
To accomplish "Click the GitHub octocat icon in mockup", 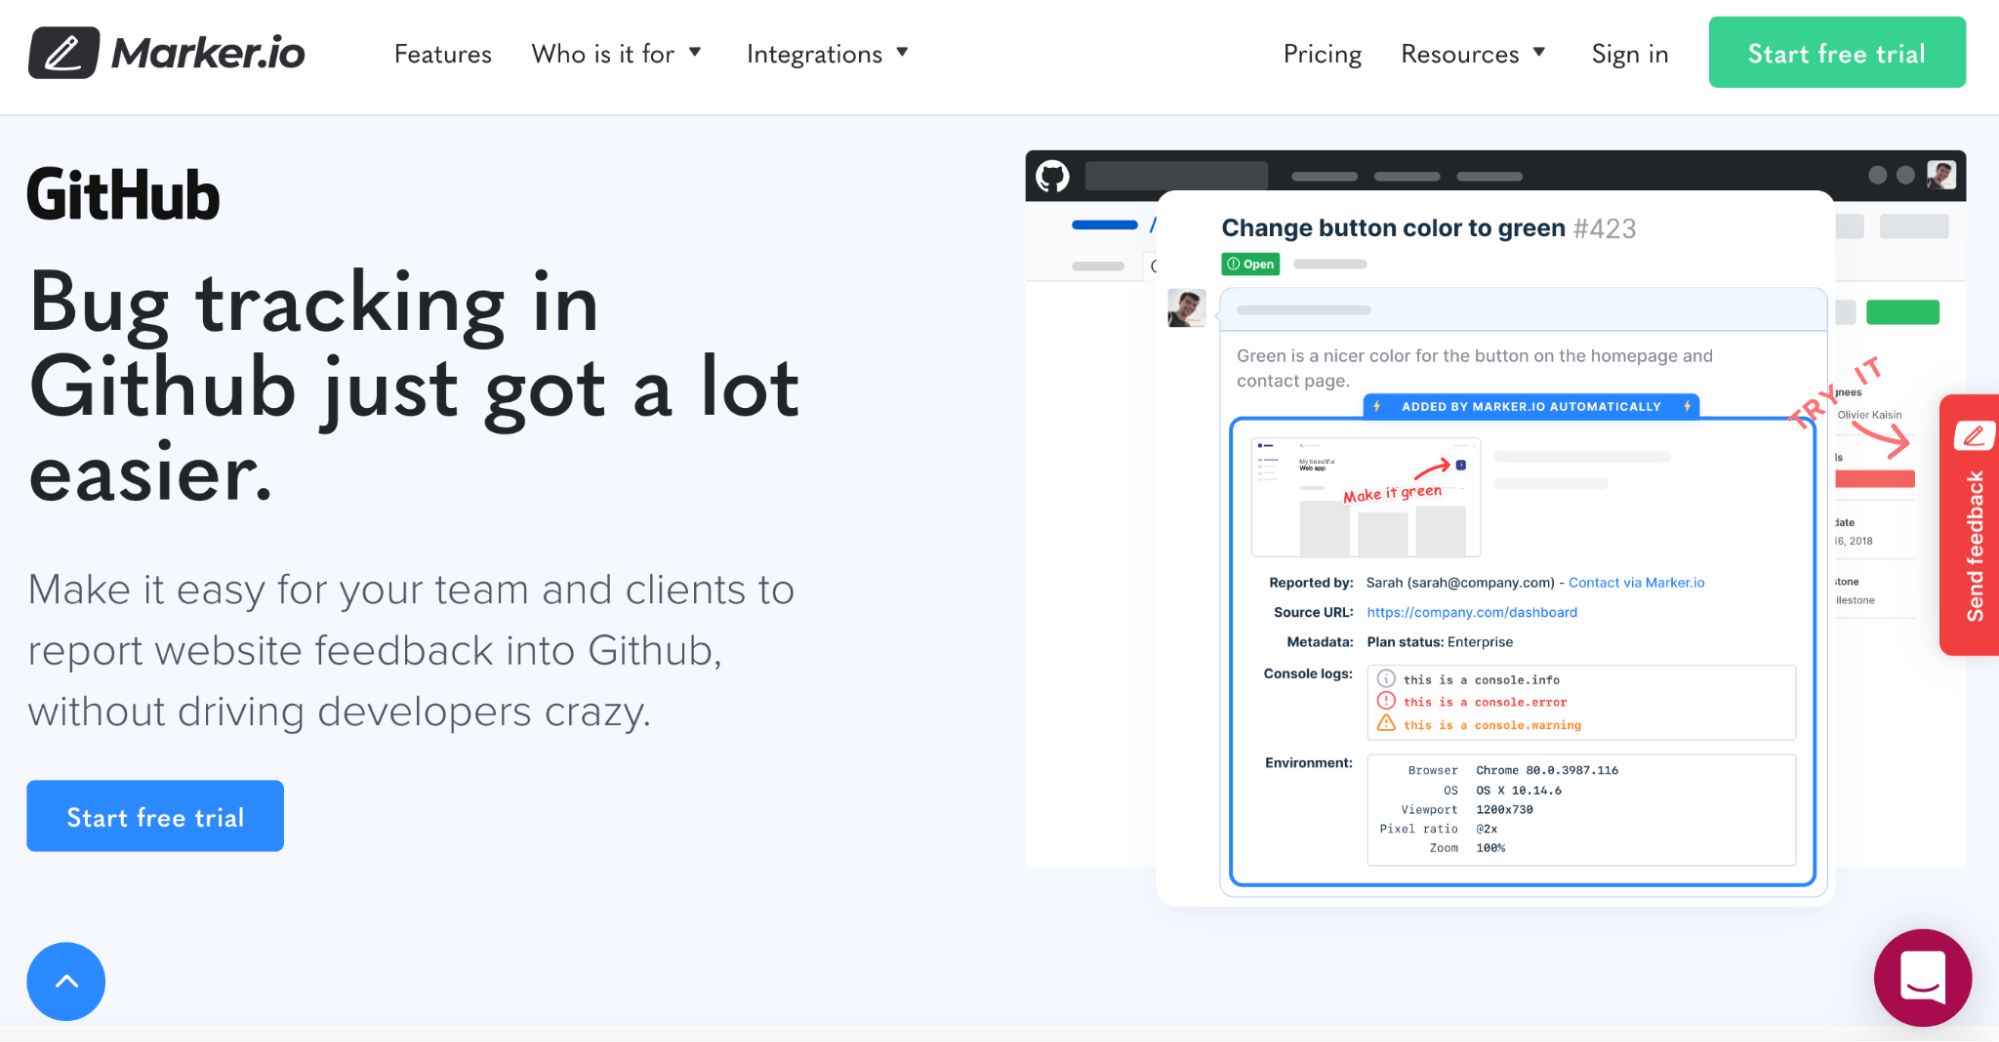I will tap(1052, 176).
